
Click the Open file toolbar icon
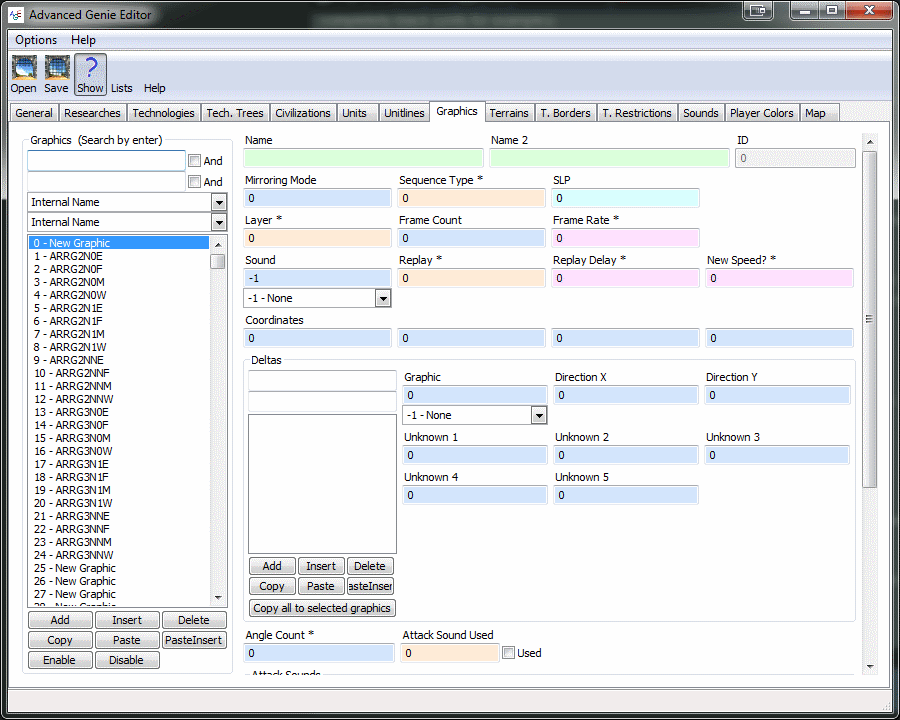coord(24,73)
